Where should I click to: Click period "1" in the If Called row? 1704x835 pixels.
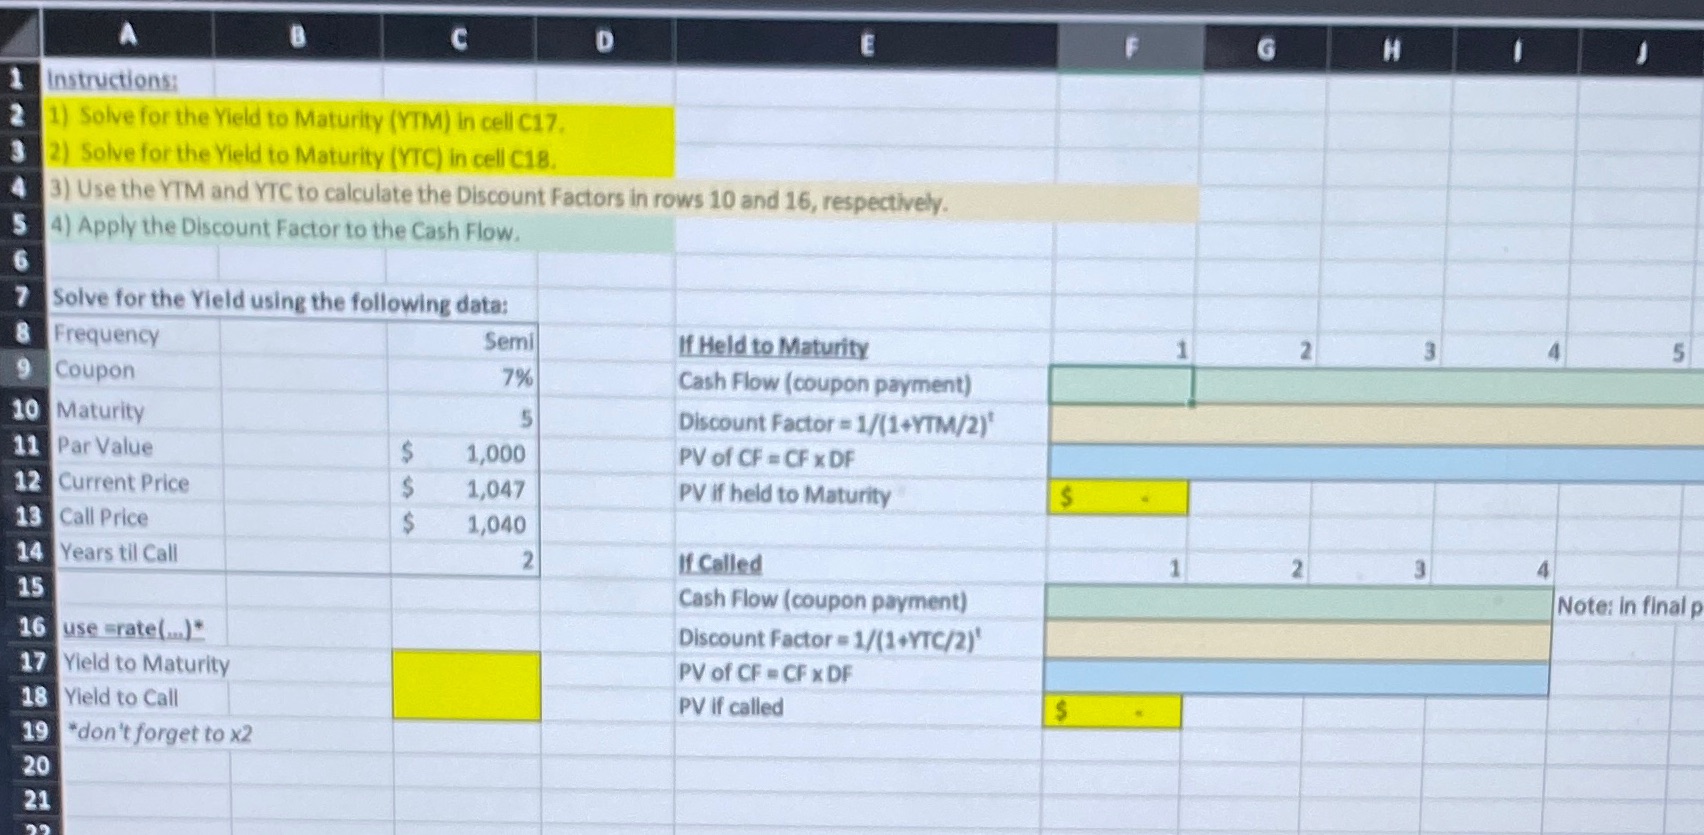(x=1175, y=569)
